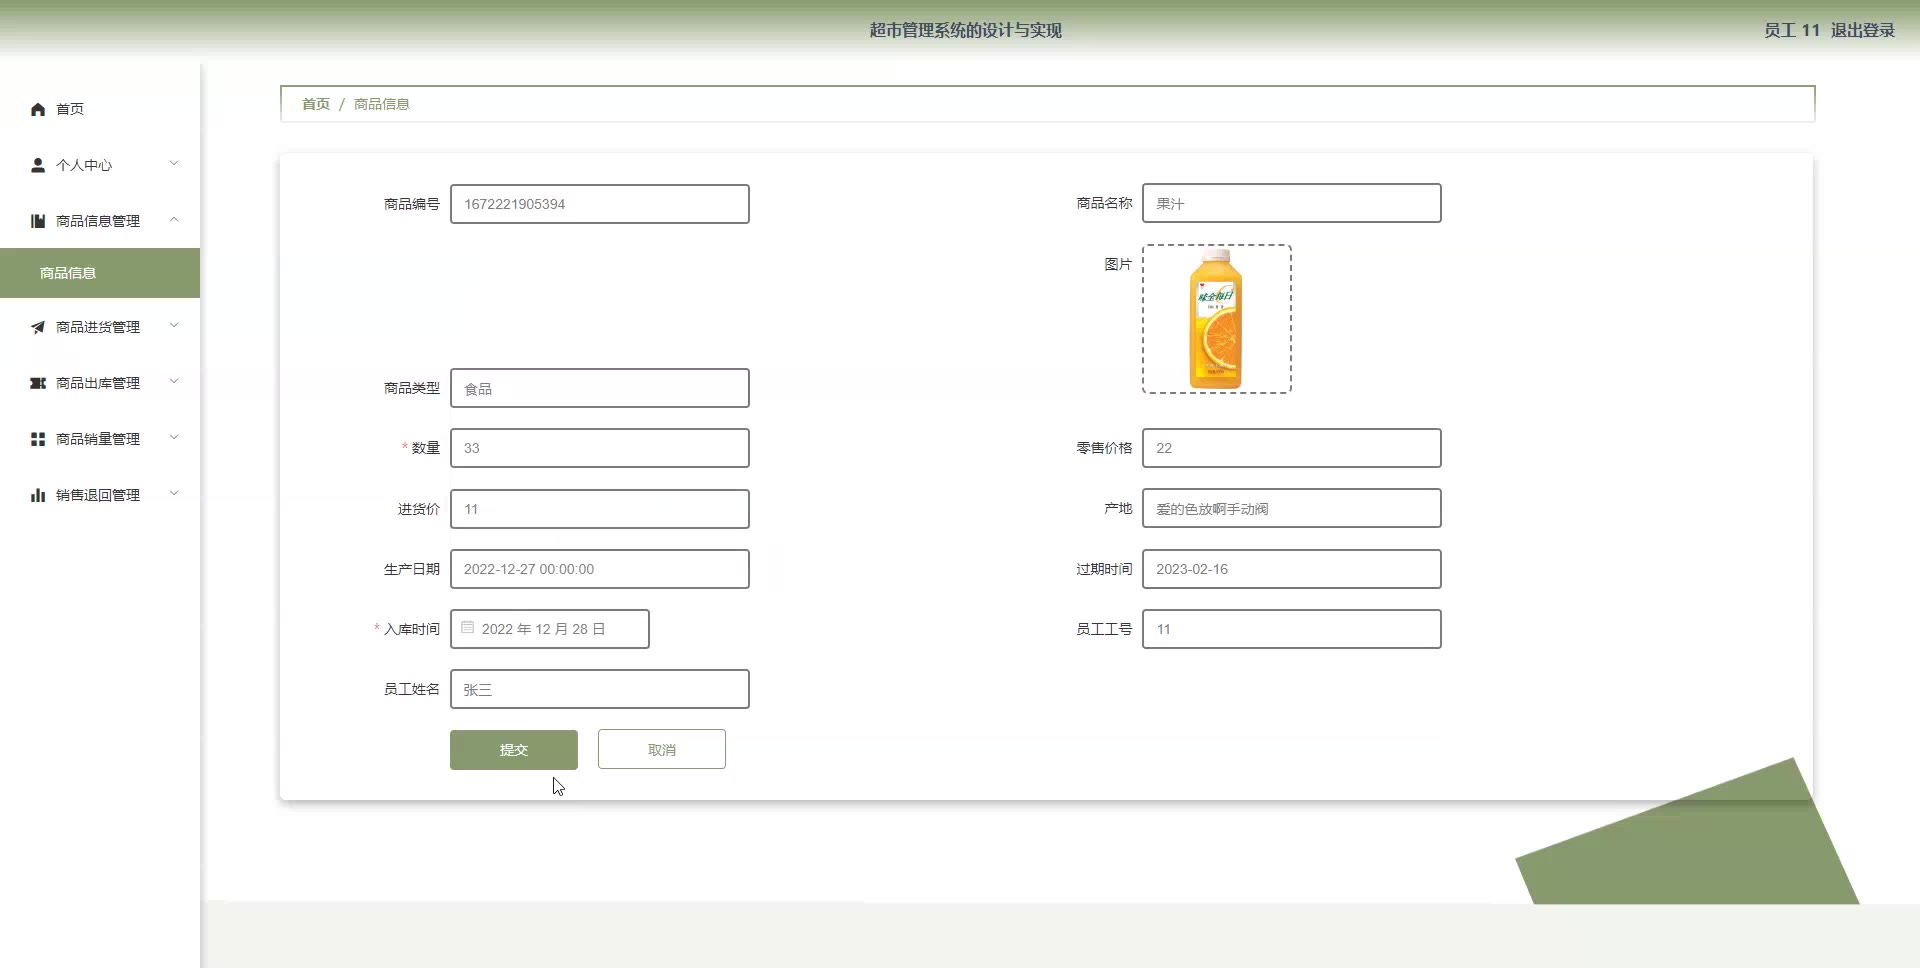Click the 首页 breadcrumb link
The height and width of the screenshot is (968, 1920).
(315, 104)
